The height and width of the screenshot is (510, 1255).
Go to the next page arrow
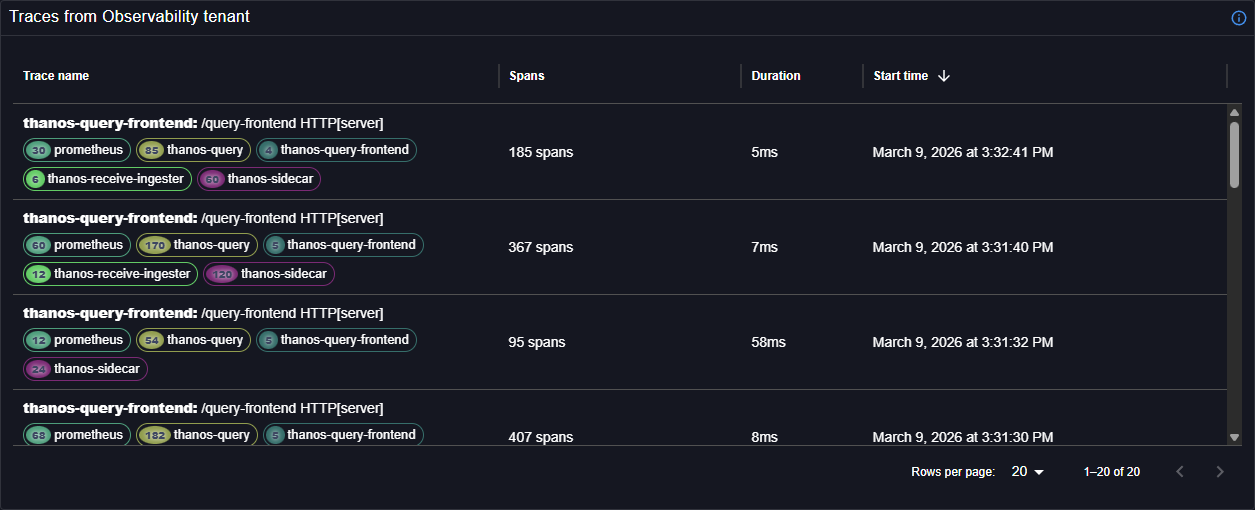[1219, 472]
